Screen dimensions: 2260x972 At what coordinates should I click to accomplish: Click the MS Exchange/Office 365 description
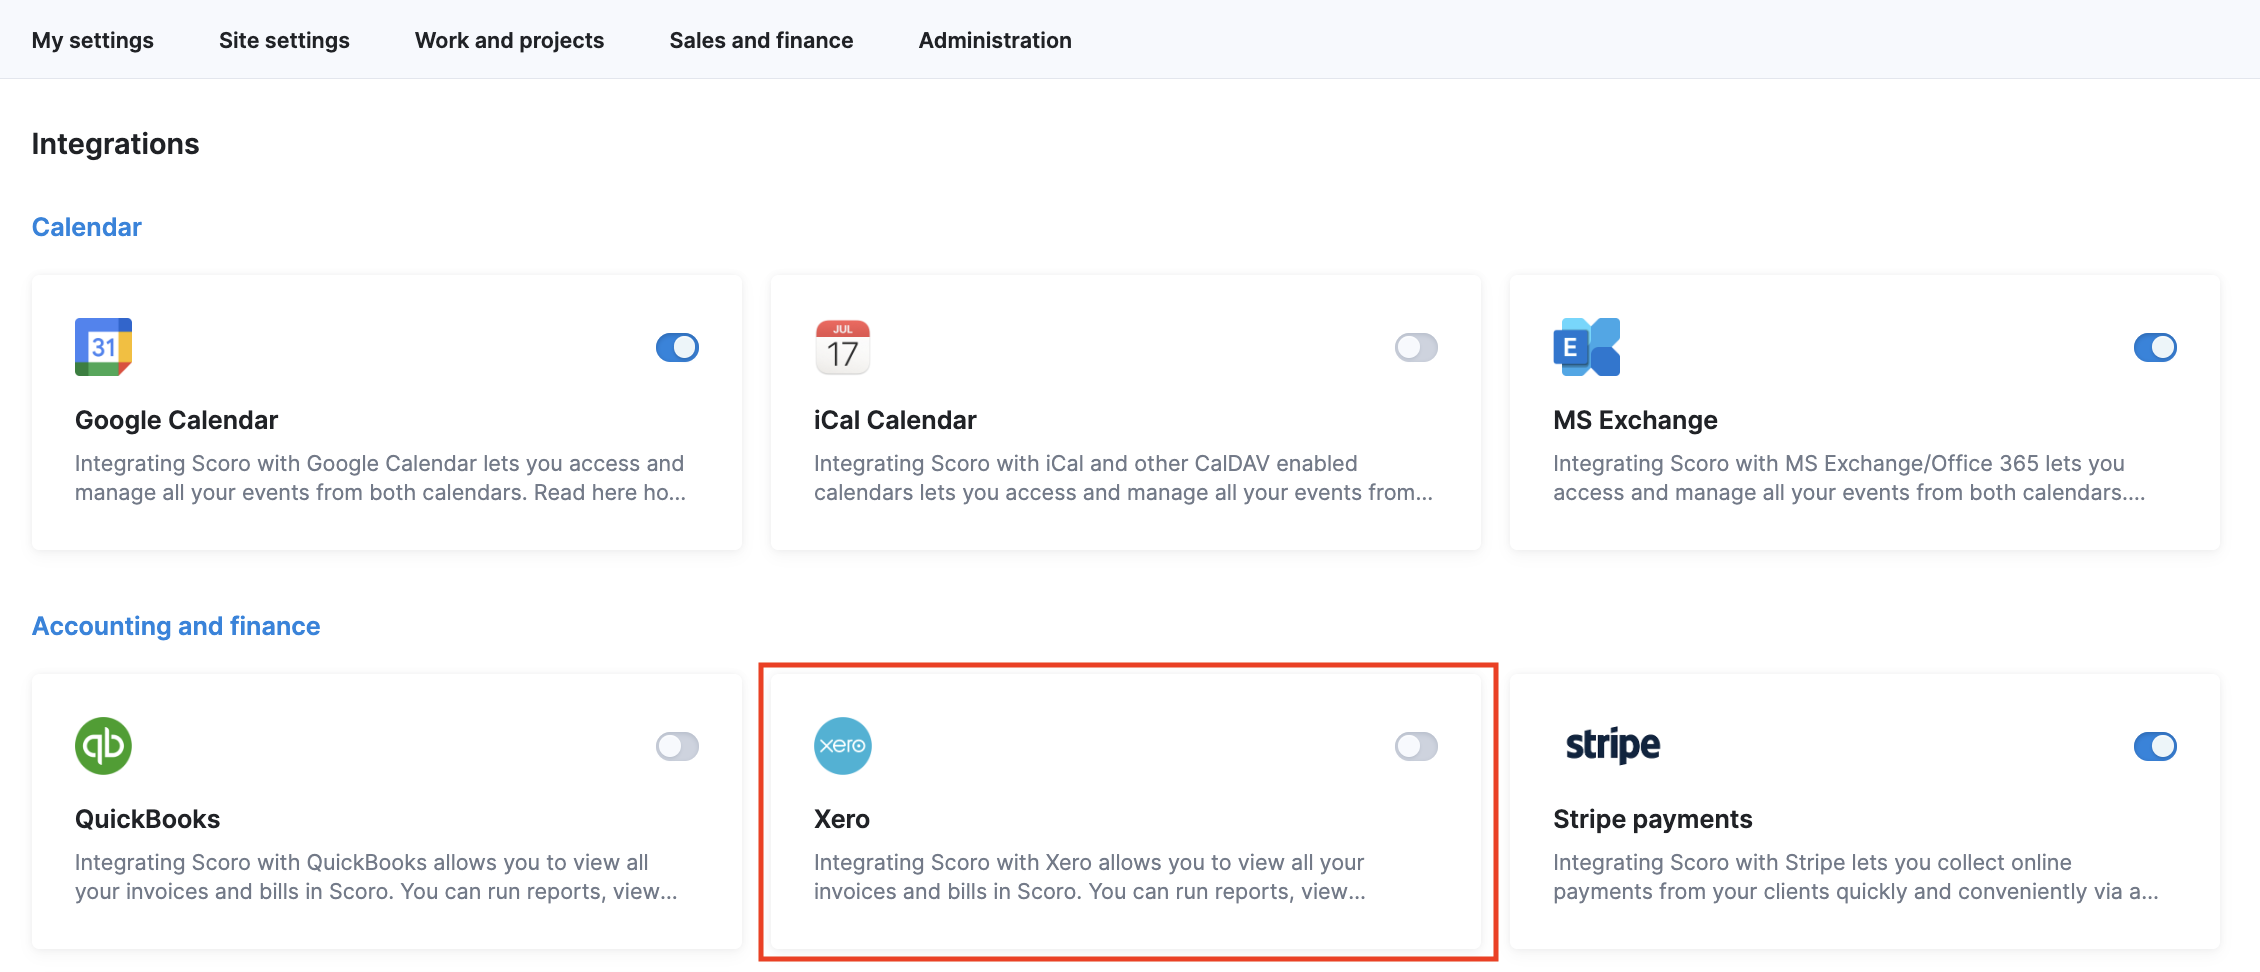(x=1849, y=478)
